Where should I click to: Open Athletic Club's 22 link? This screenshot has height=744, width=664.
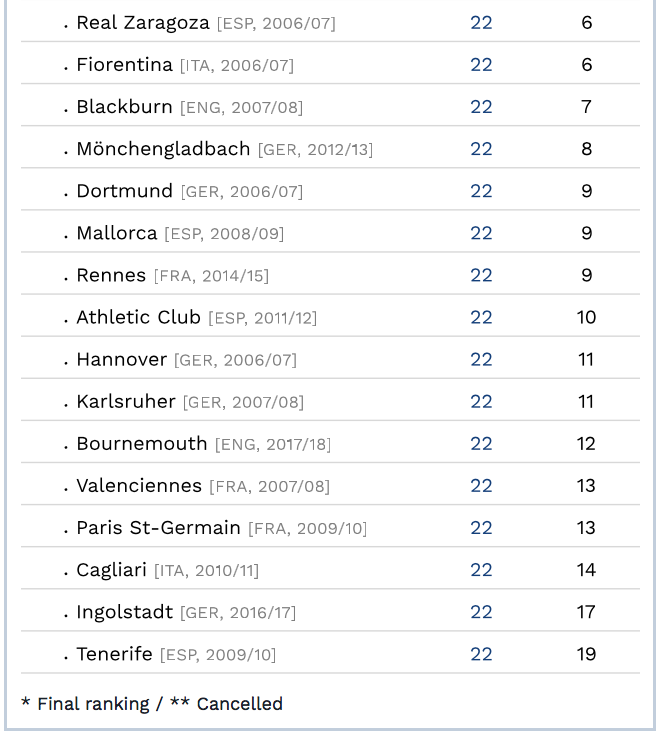pos(481,317)
